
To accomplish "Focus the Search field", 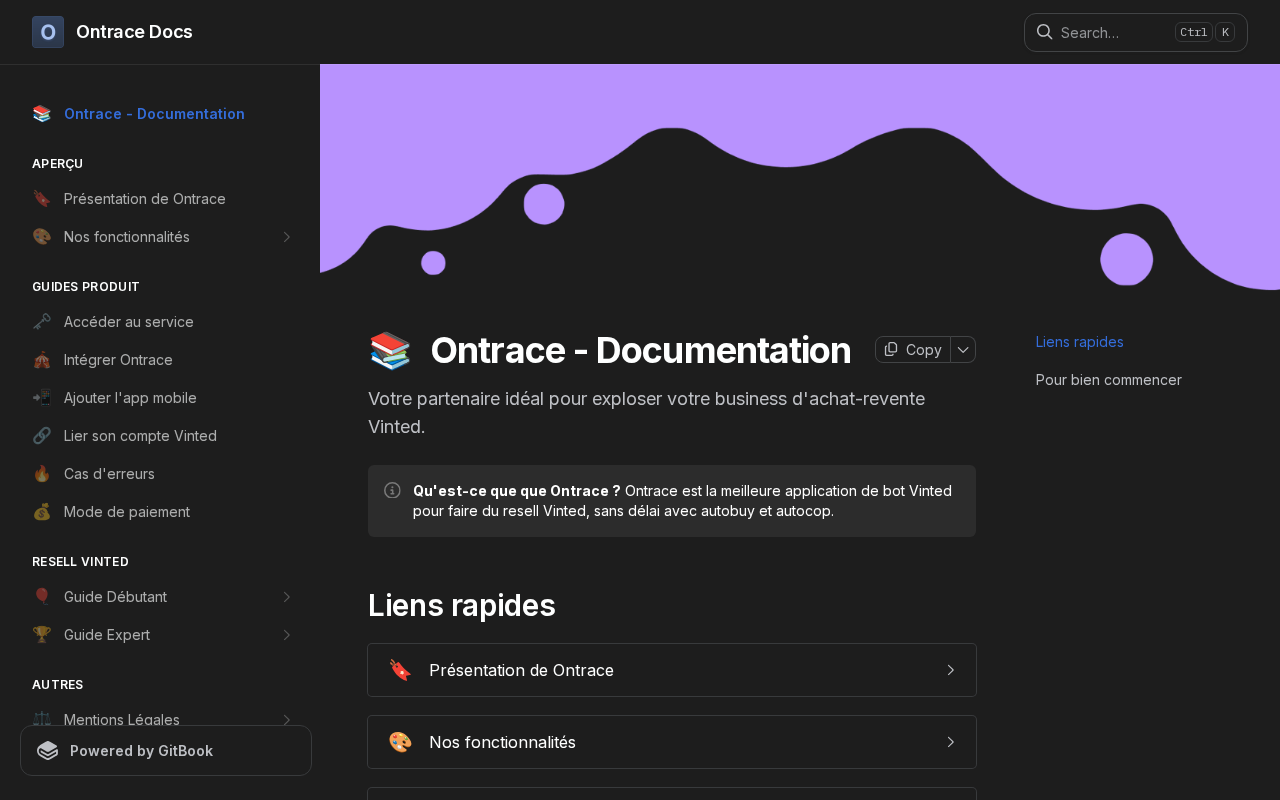I will coord(1136,32).
